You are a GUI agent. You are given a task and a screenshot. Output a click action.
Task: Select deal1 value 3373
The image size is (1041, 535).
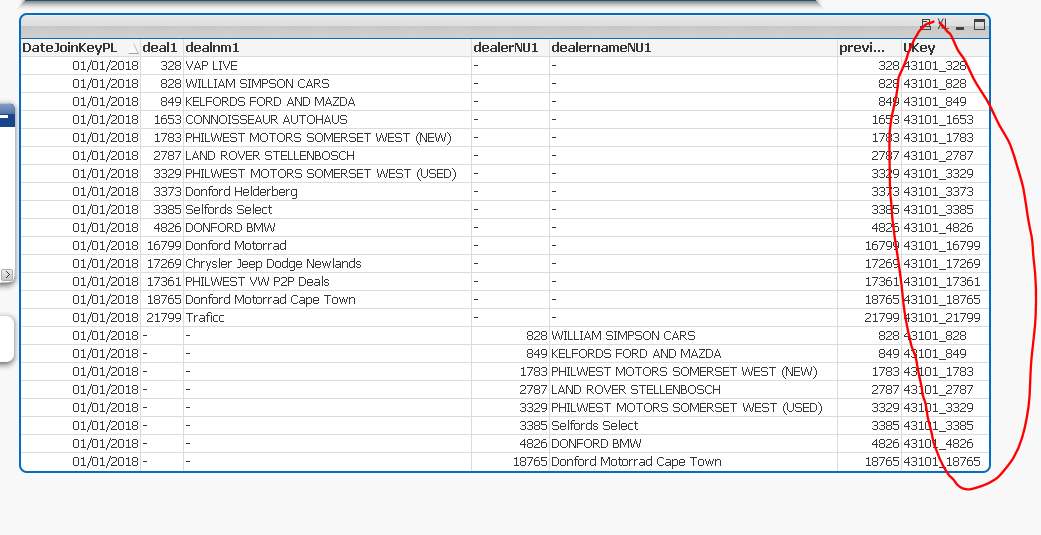coord(167,191)
